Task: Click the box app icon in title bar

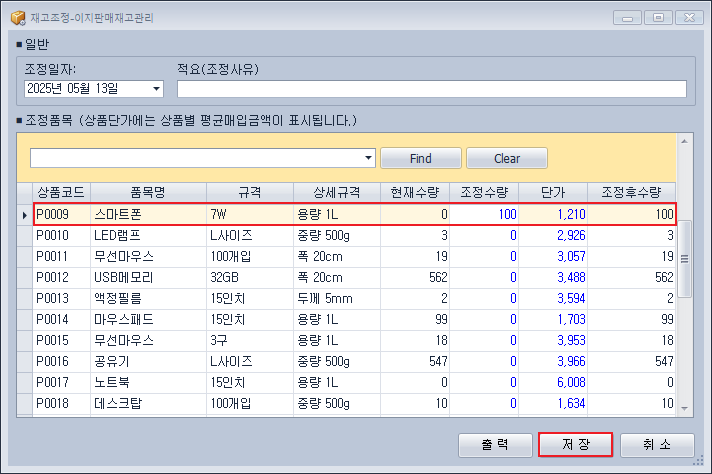Action: click(x=18, y=18)
